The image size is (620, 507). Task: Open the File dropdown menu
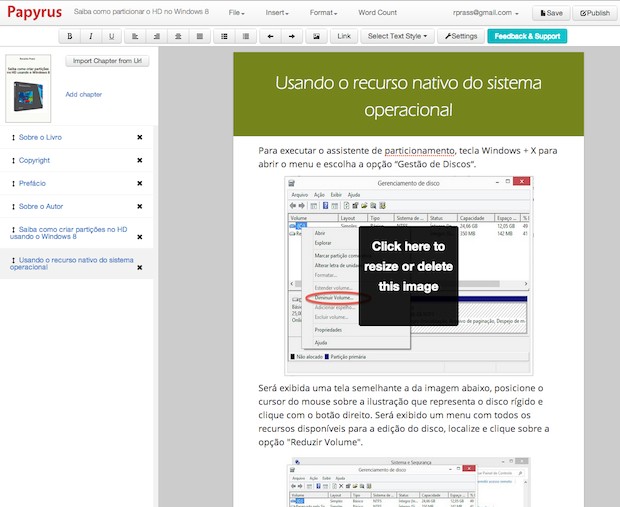click(x=237, y=13)
